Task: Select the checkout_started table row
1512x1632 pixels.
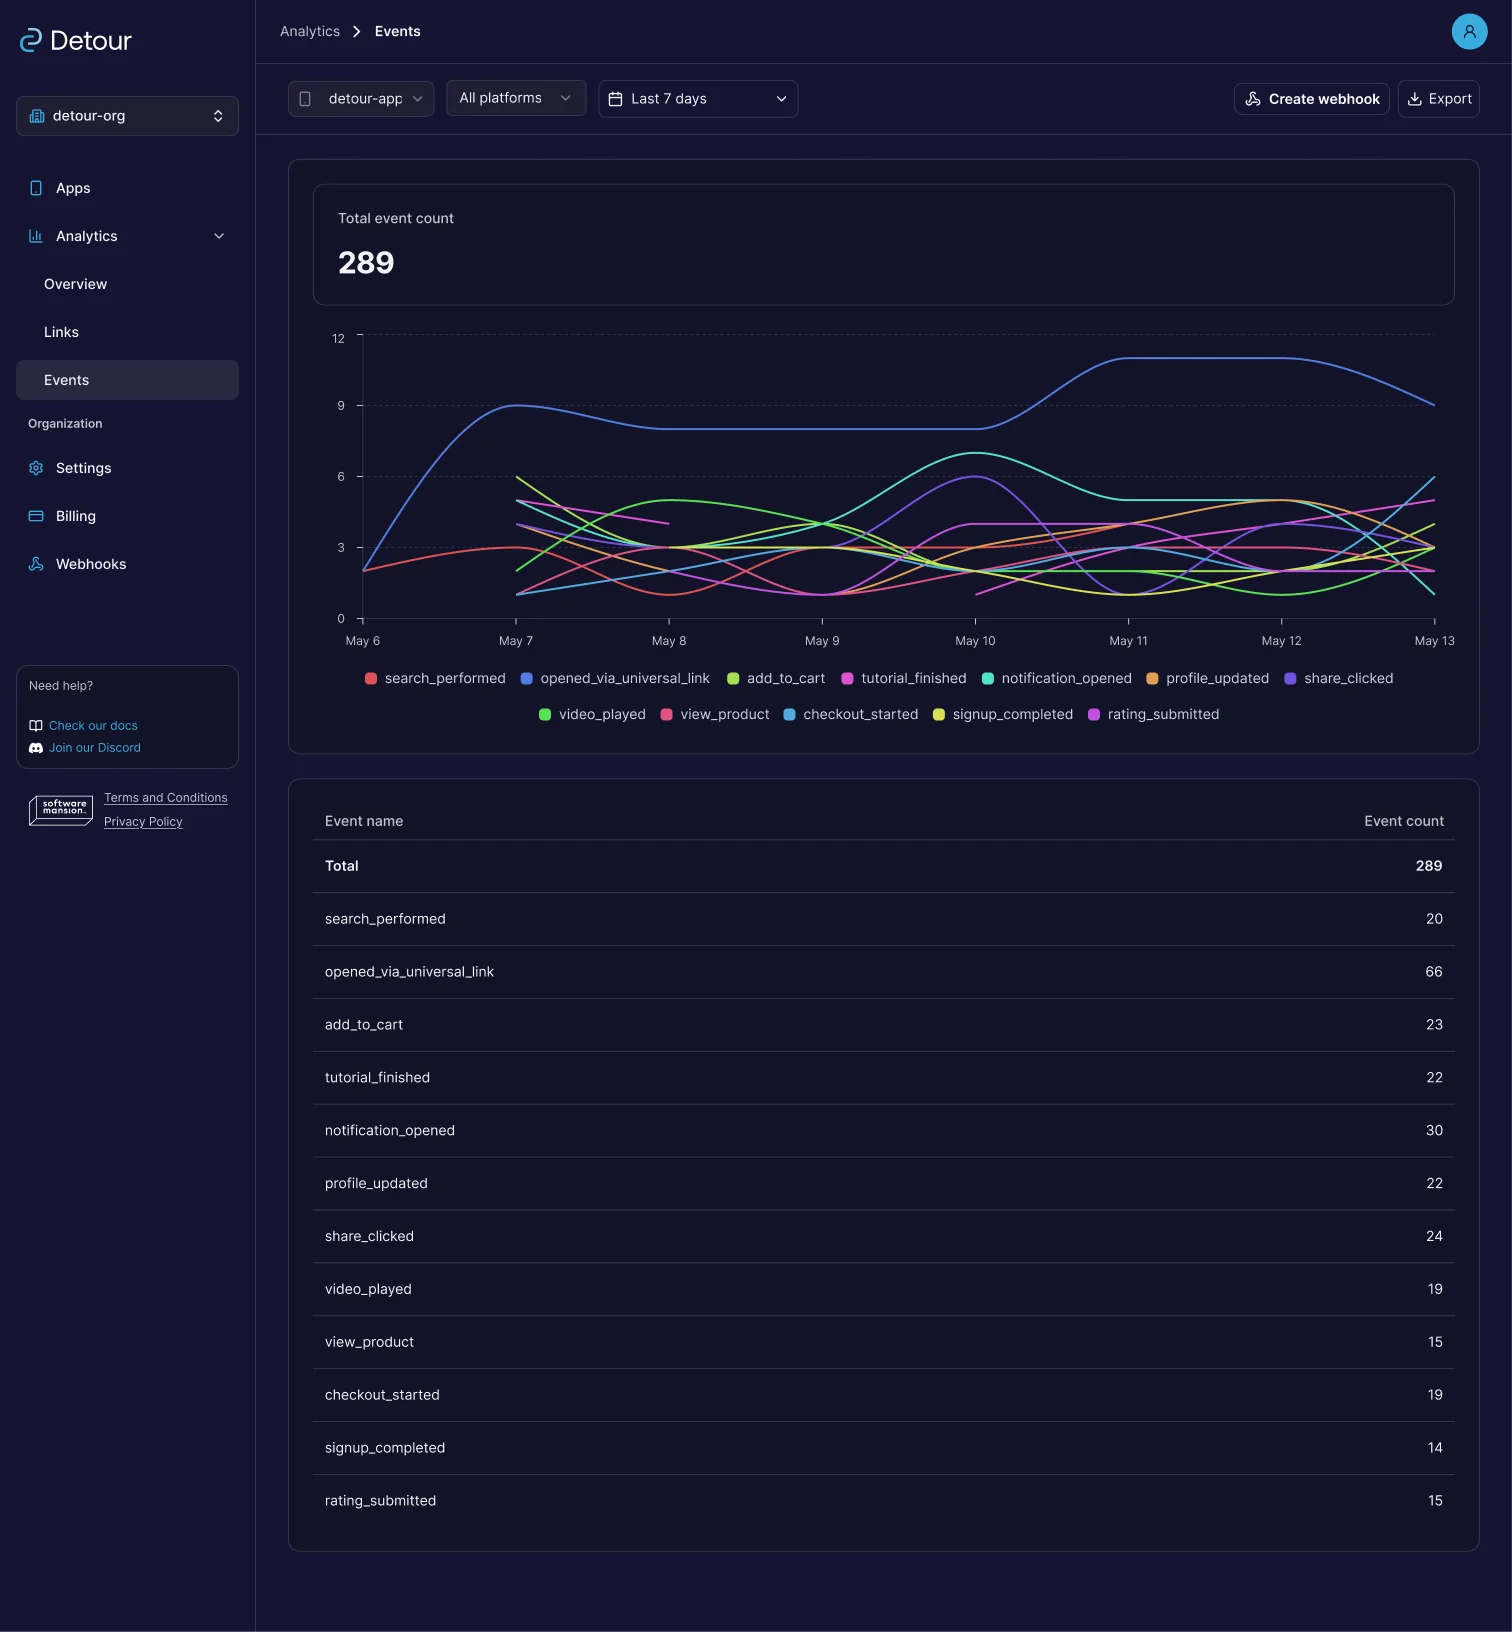Action: (884, 1396)
